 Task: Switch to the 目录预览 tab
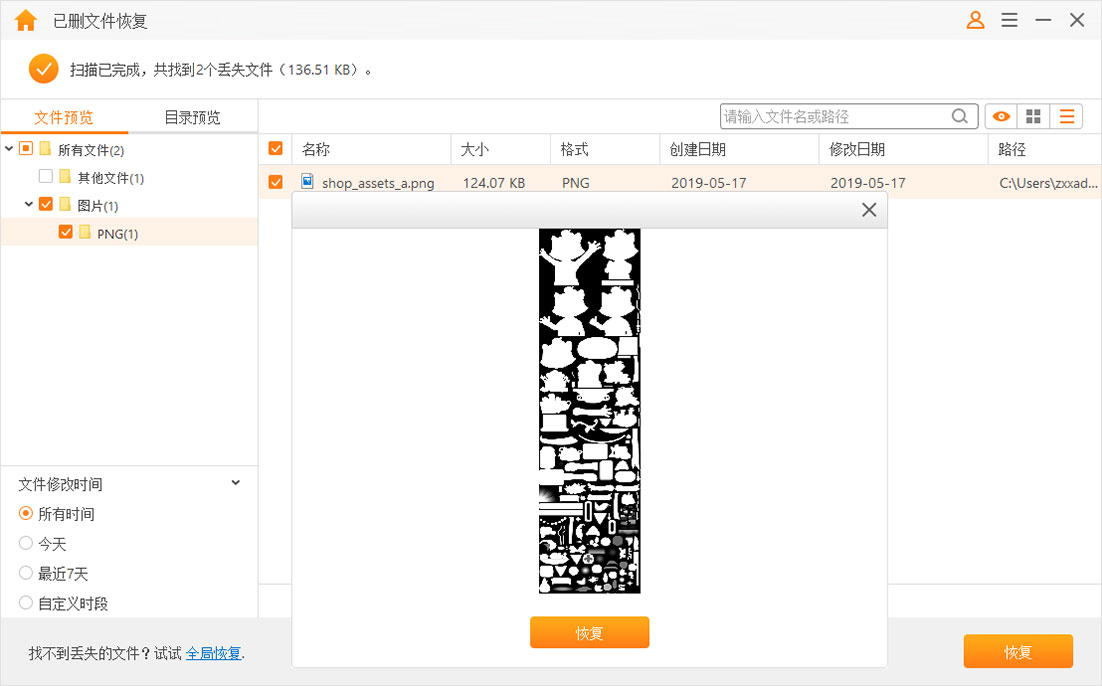pos(190,116)
